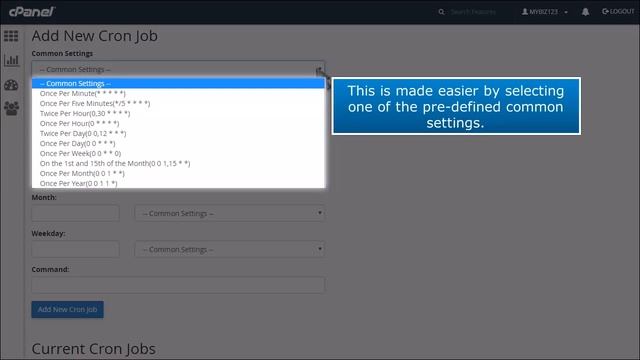Open the Month Common Settings dropdown
The image size is (640, 360).
point(230,213)
